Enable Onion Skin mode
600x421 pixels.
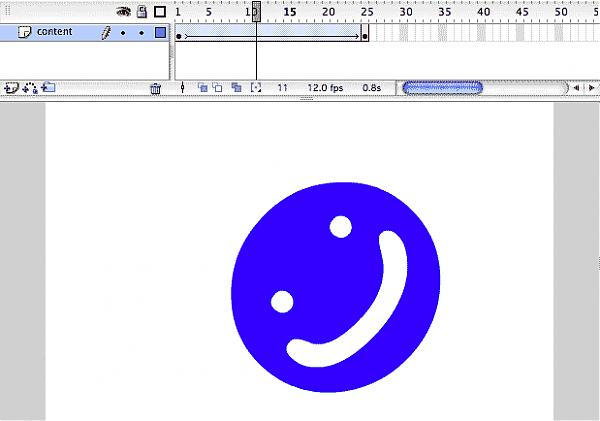[201, 88]
